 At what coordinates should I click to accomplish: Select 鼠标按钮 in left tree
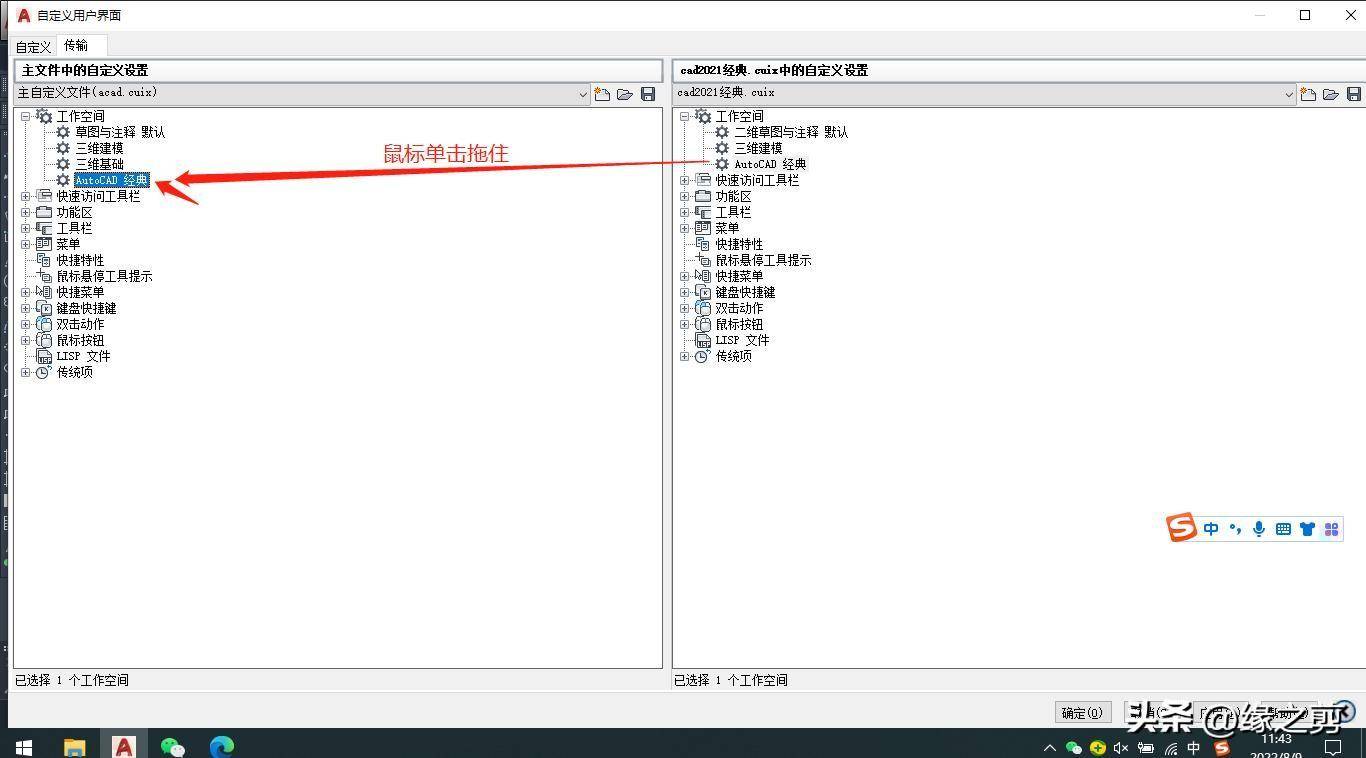click(x=80, y=340)
